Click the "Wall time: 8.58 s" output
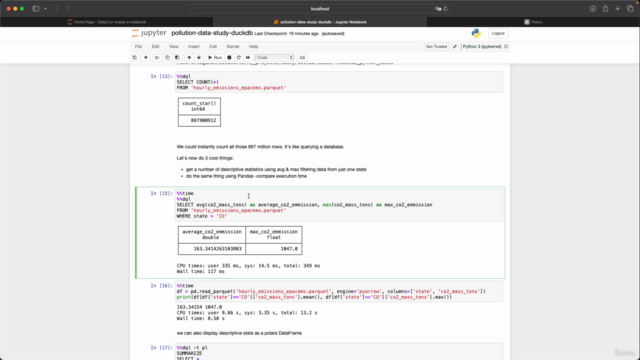The width and height of the screenshot is (640, 360). click(x=200, y=318)
